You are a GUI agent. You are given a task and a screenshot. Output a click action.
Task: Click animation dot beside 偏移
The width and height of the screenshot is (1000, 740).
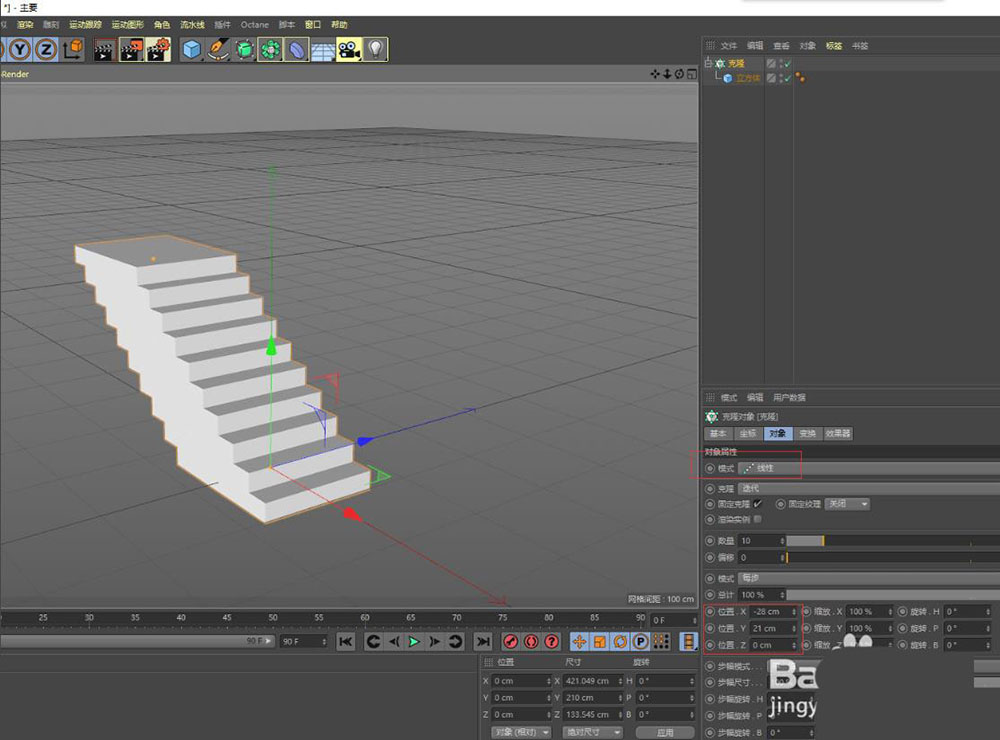(710, 557)
